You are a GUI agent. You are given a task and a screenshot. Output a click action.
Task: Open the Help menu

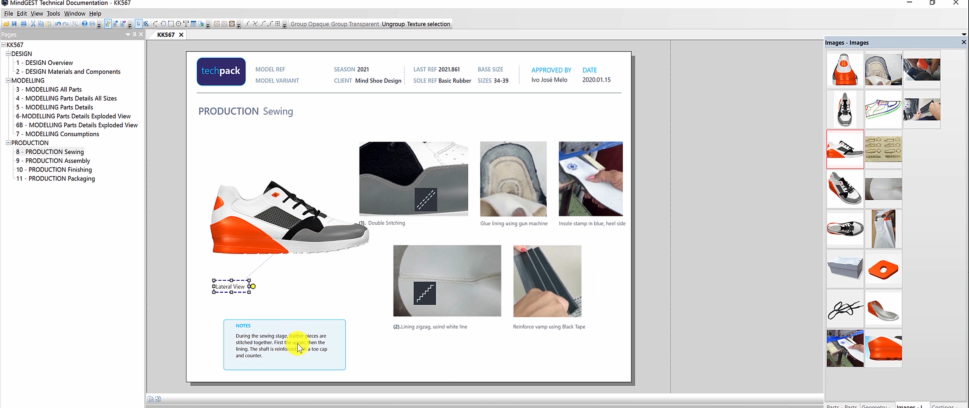click(95, 14)
